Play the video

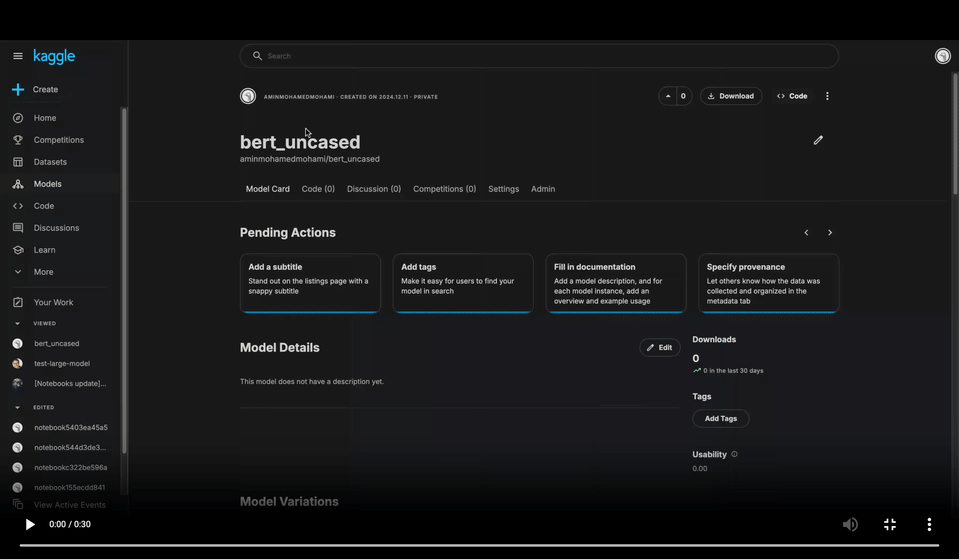click(x=29, y=524)
